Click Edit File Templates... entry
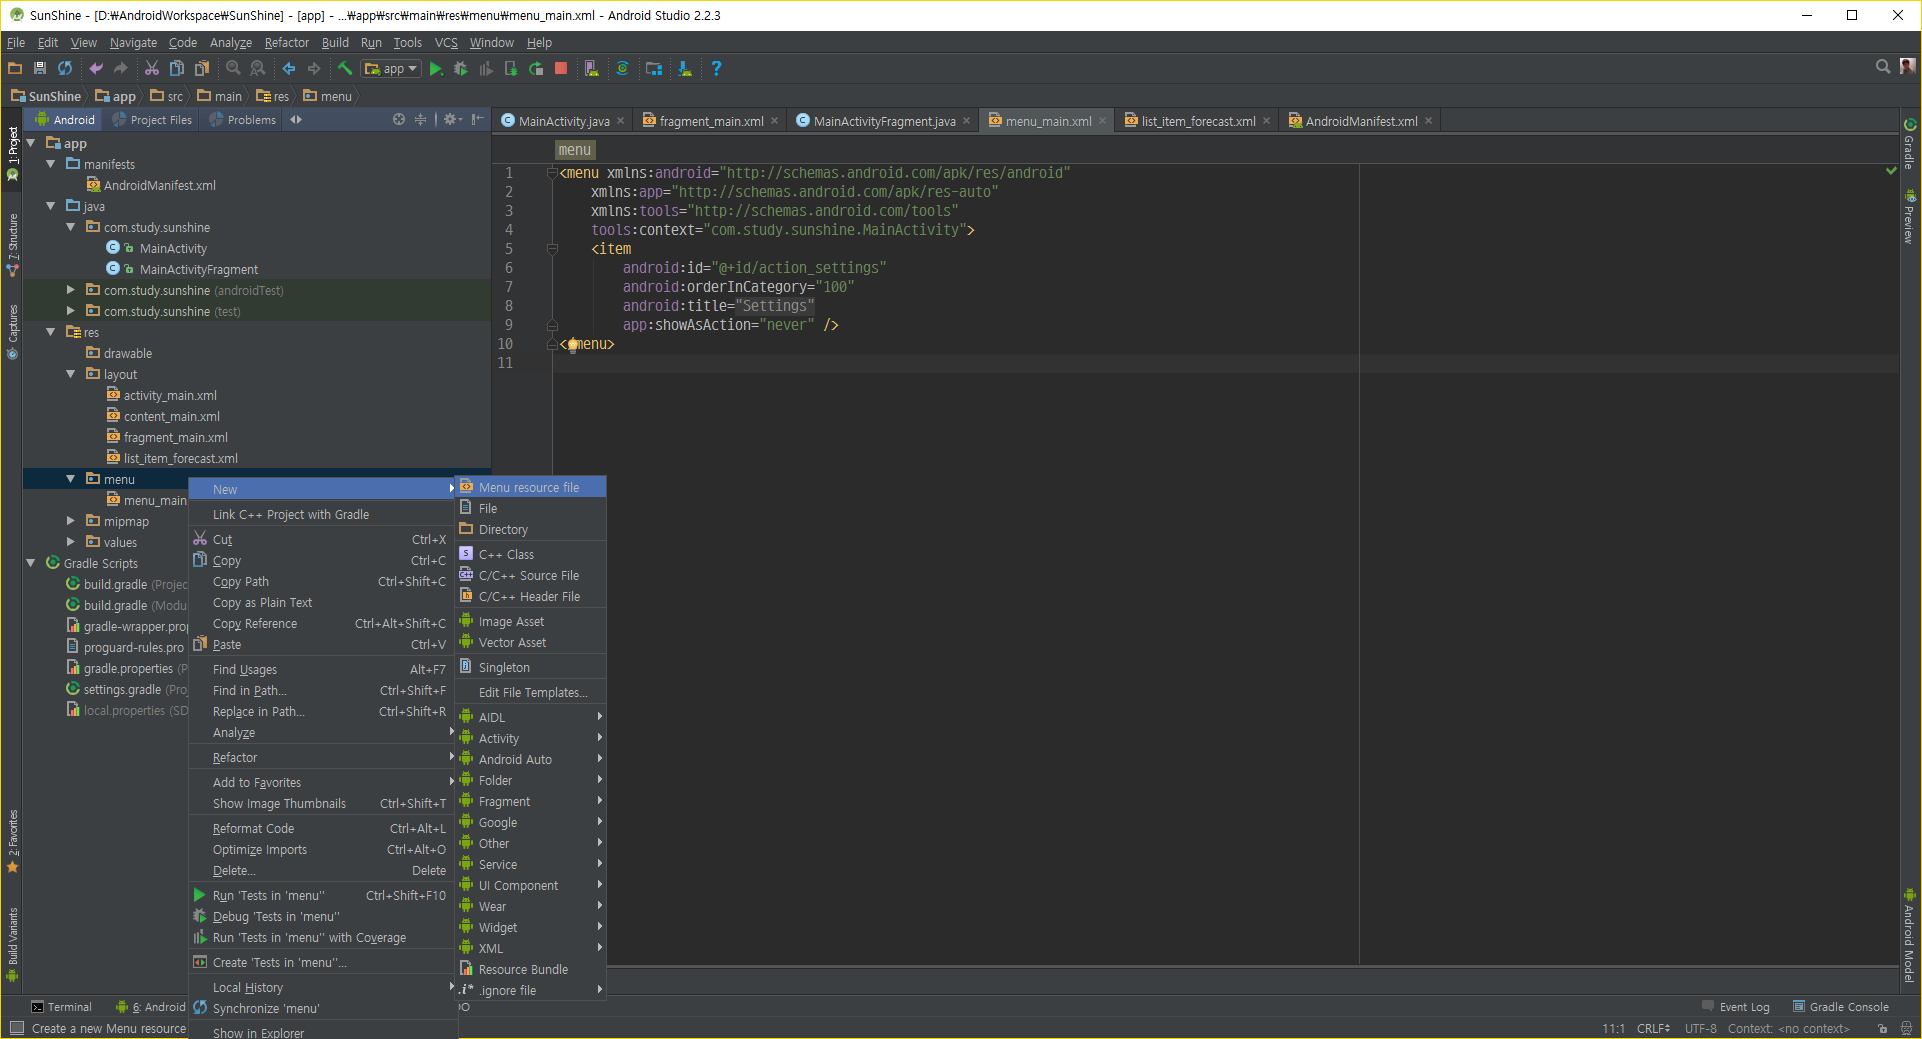Screen dimensions: 1922x1039 [x=531, y=692]
